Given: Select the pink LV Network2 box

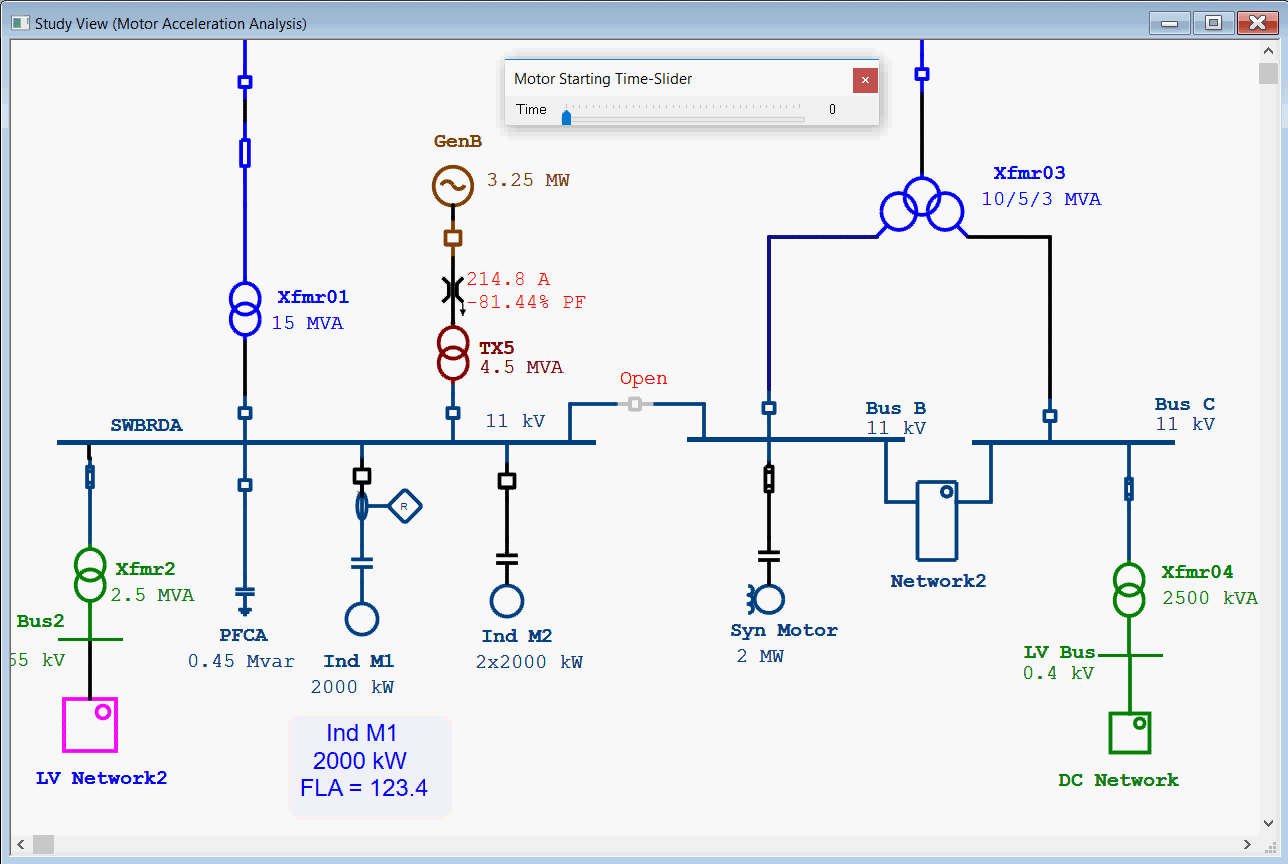Looking at the screenshot, I should (x=90, y=725).
